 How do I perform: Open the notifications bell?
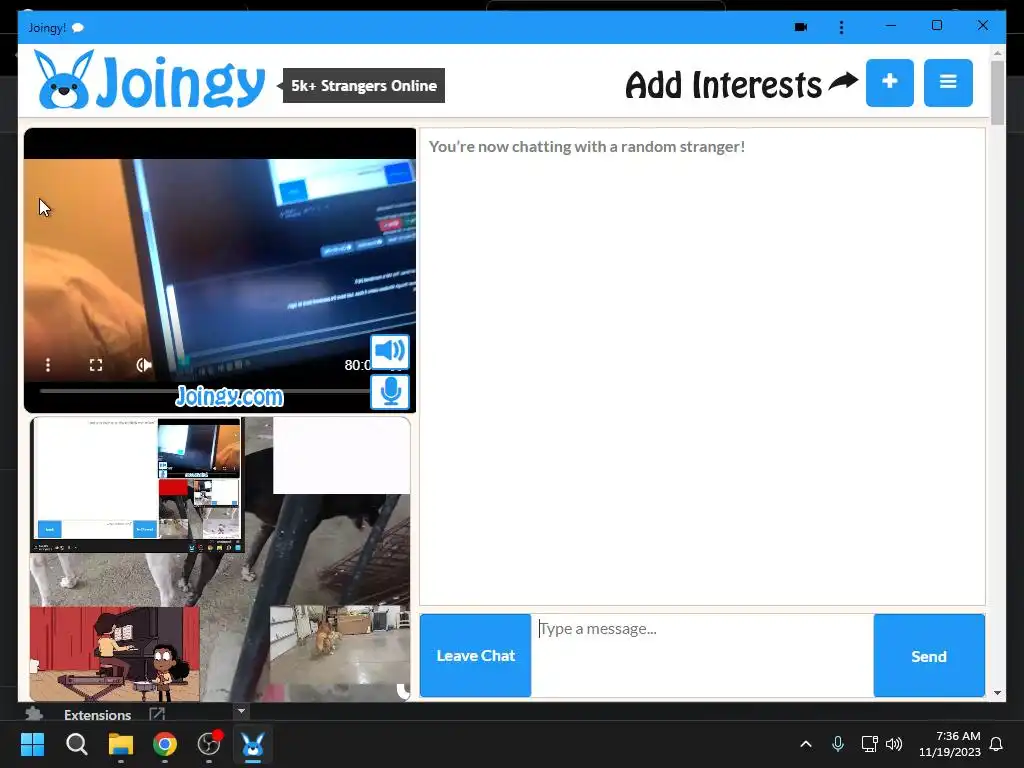[x=996, y=744]
